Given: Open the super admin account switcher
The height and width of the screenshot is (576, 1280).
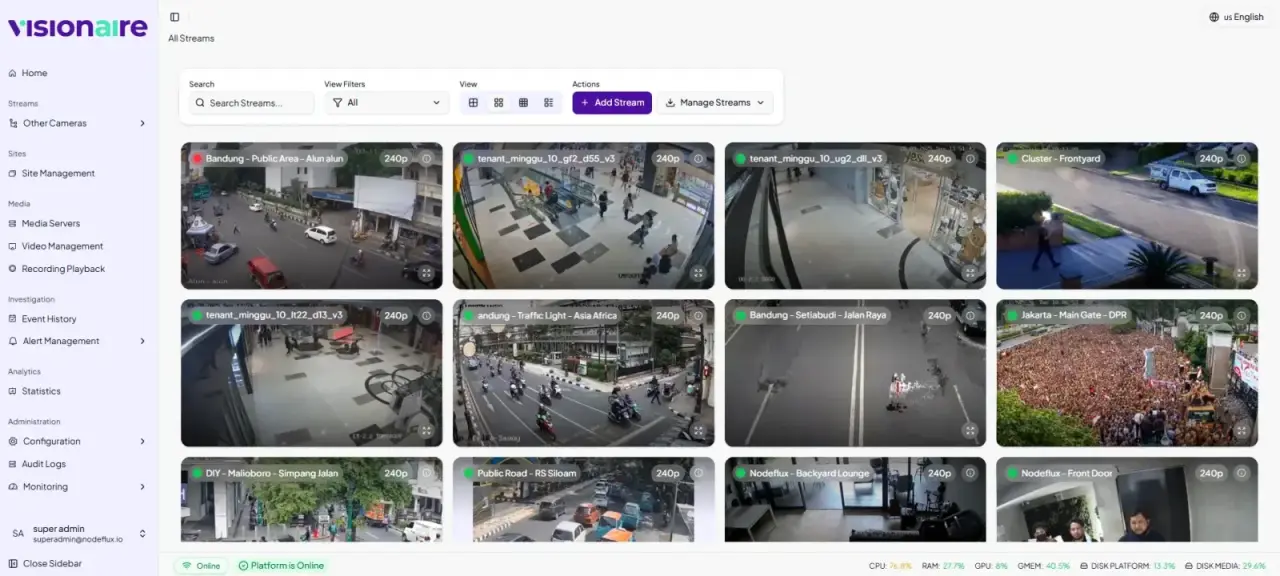Looking at the screenshot, I should coord(78,534).
